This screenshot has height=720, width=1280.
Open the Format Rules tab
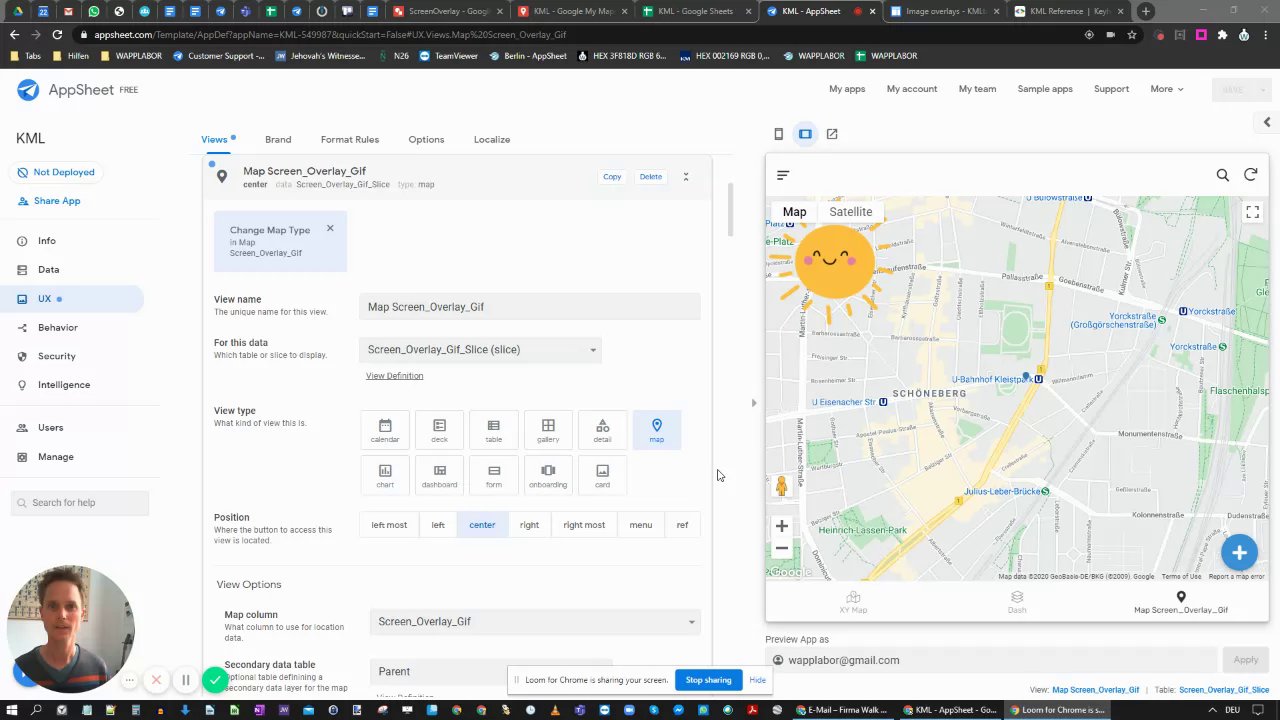[x=350, y=140]
